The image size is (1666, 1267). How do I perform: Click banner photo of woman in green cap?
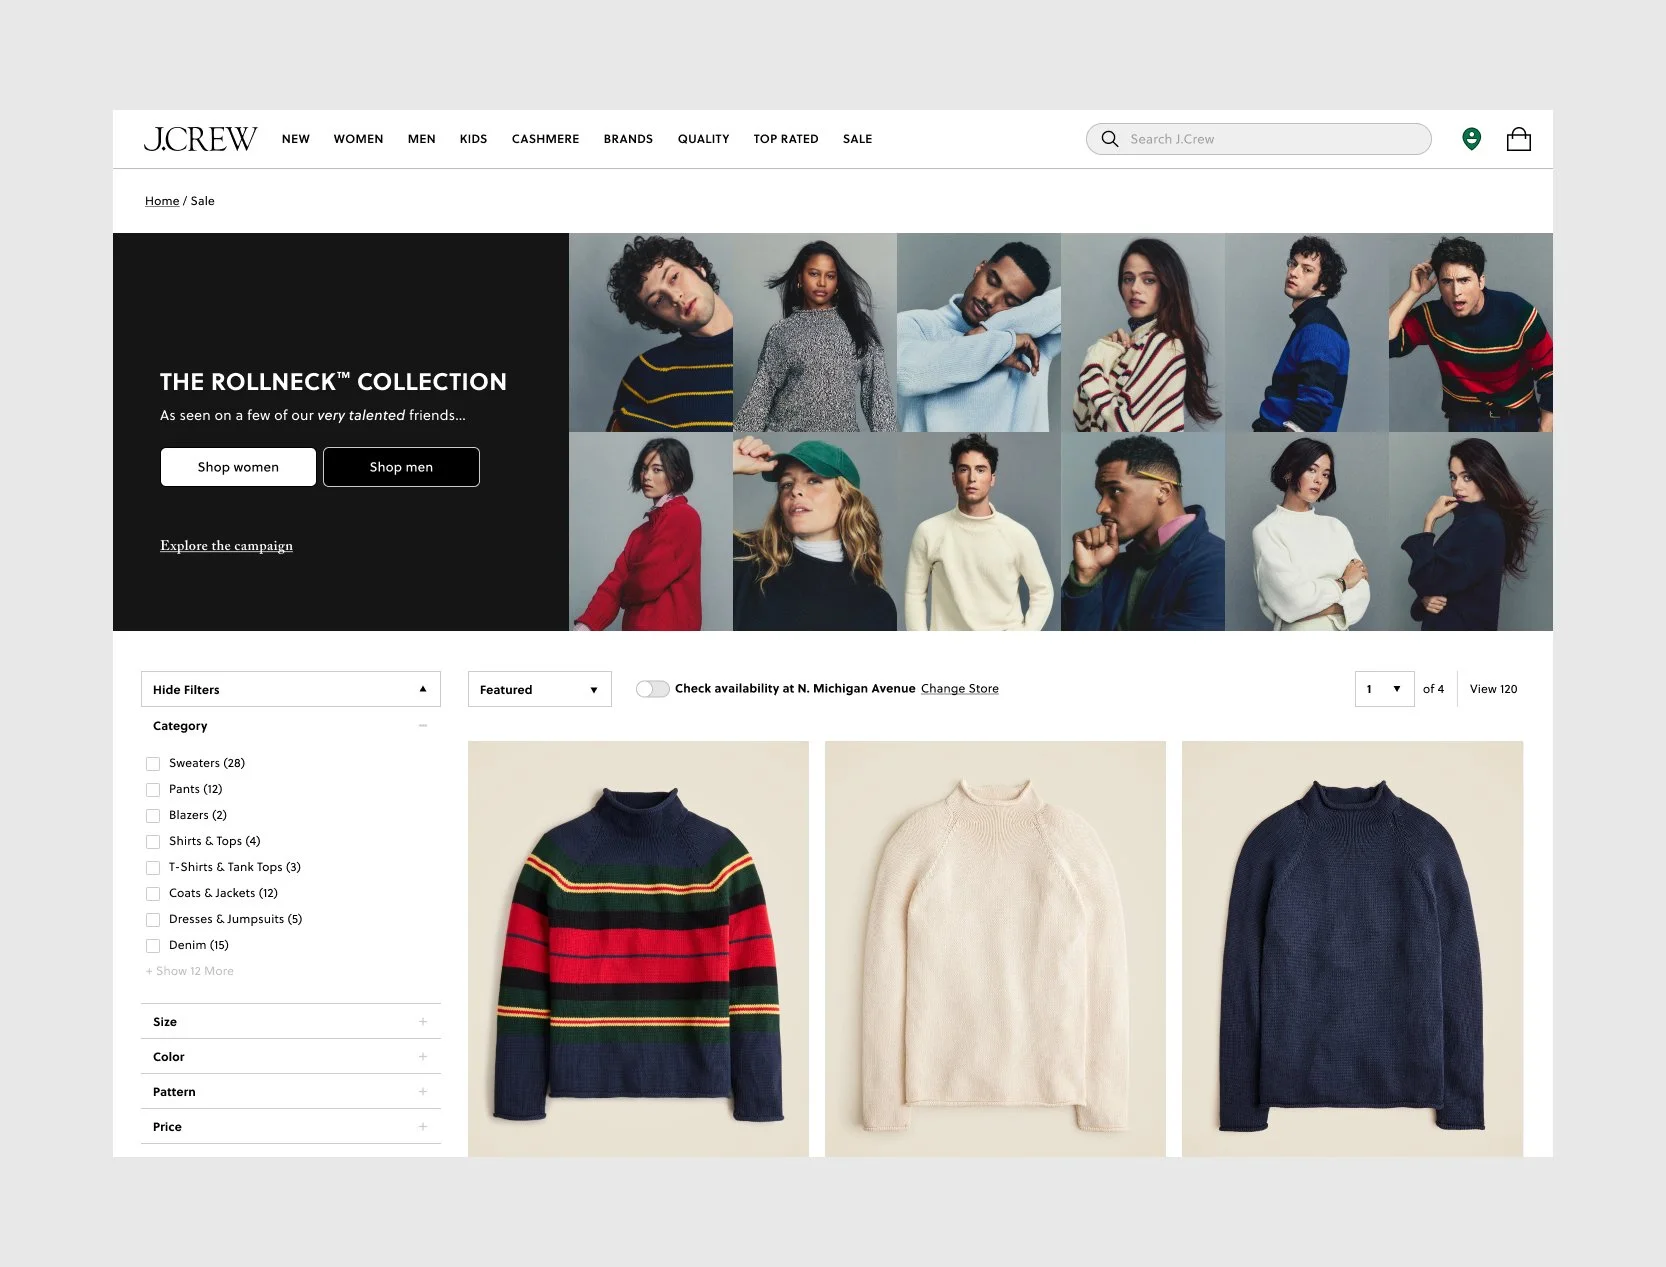click(815, 532)
